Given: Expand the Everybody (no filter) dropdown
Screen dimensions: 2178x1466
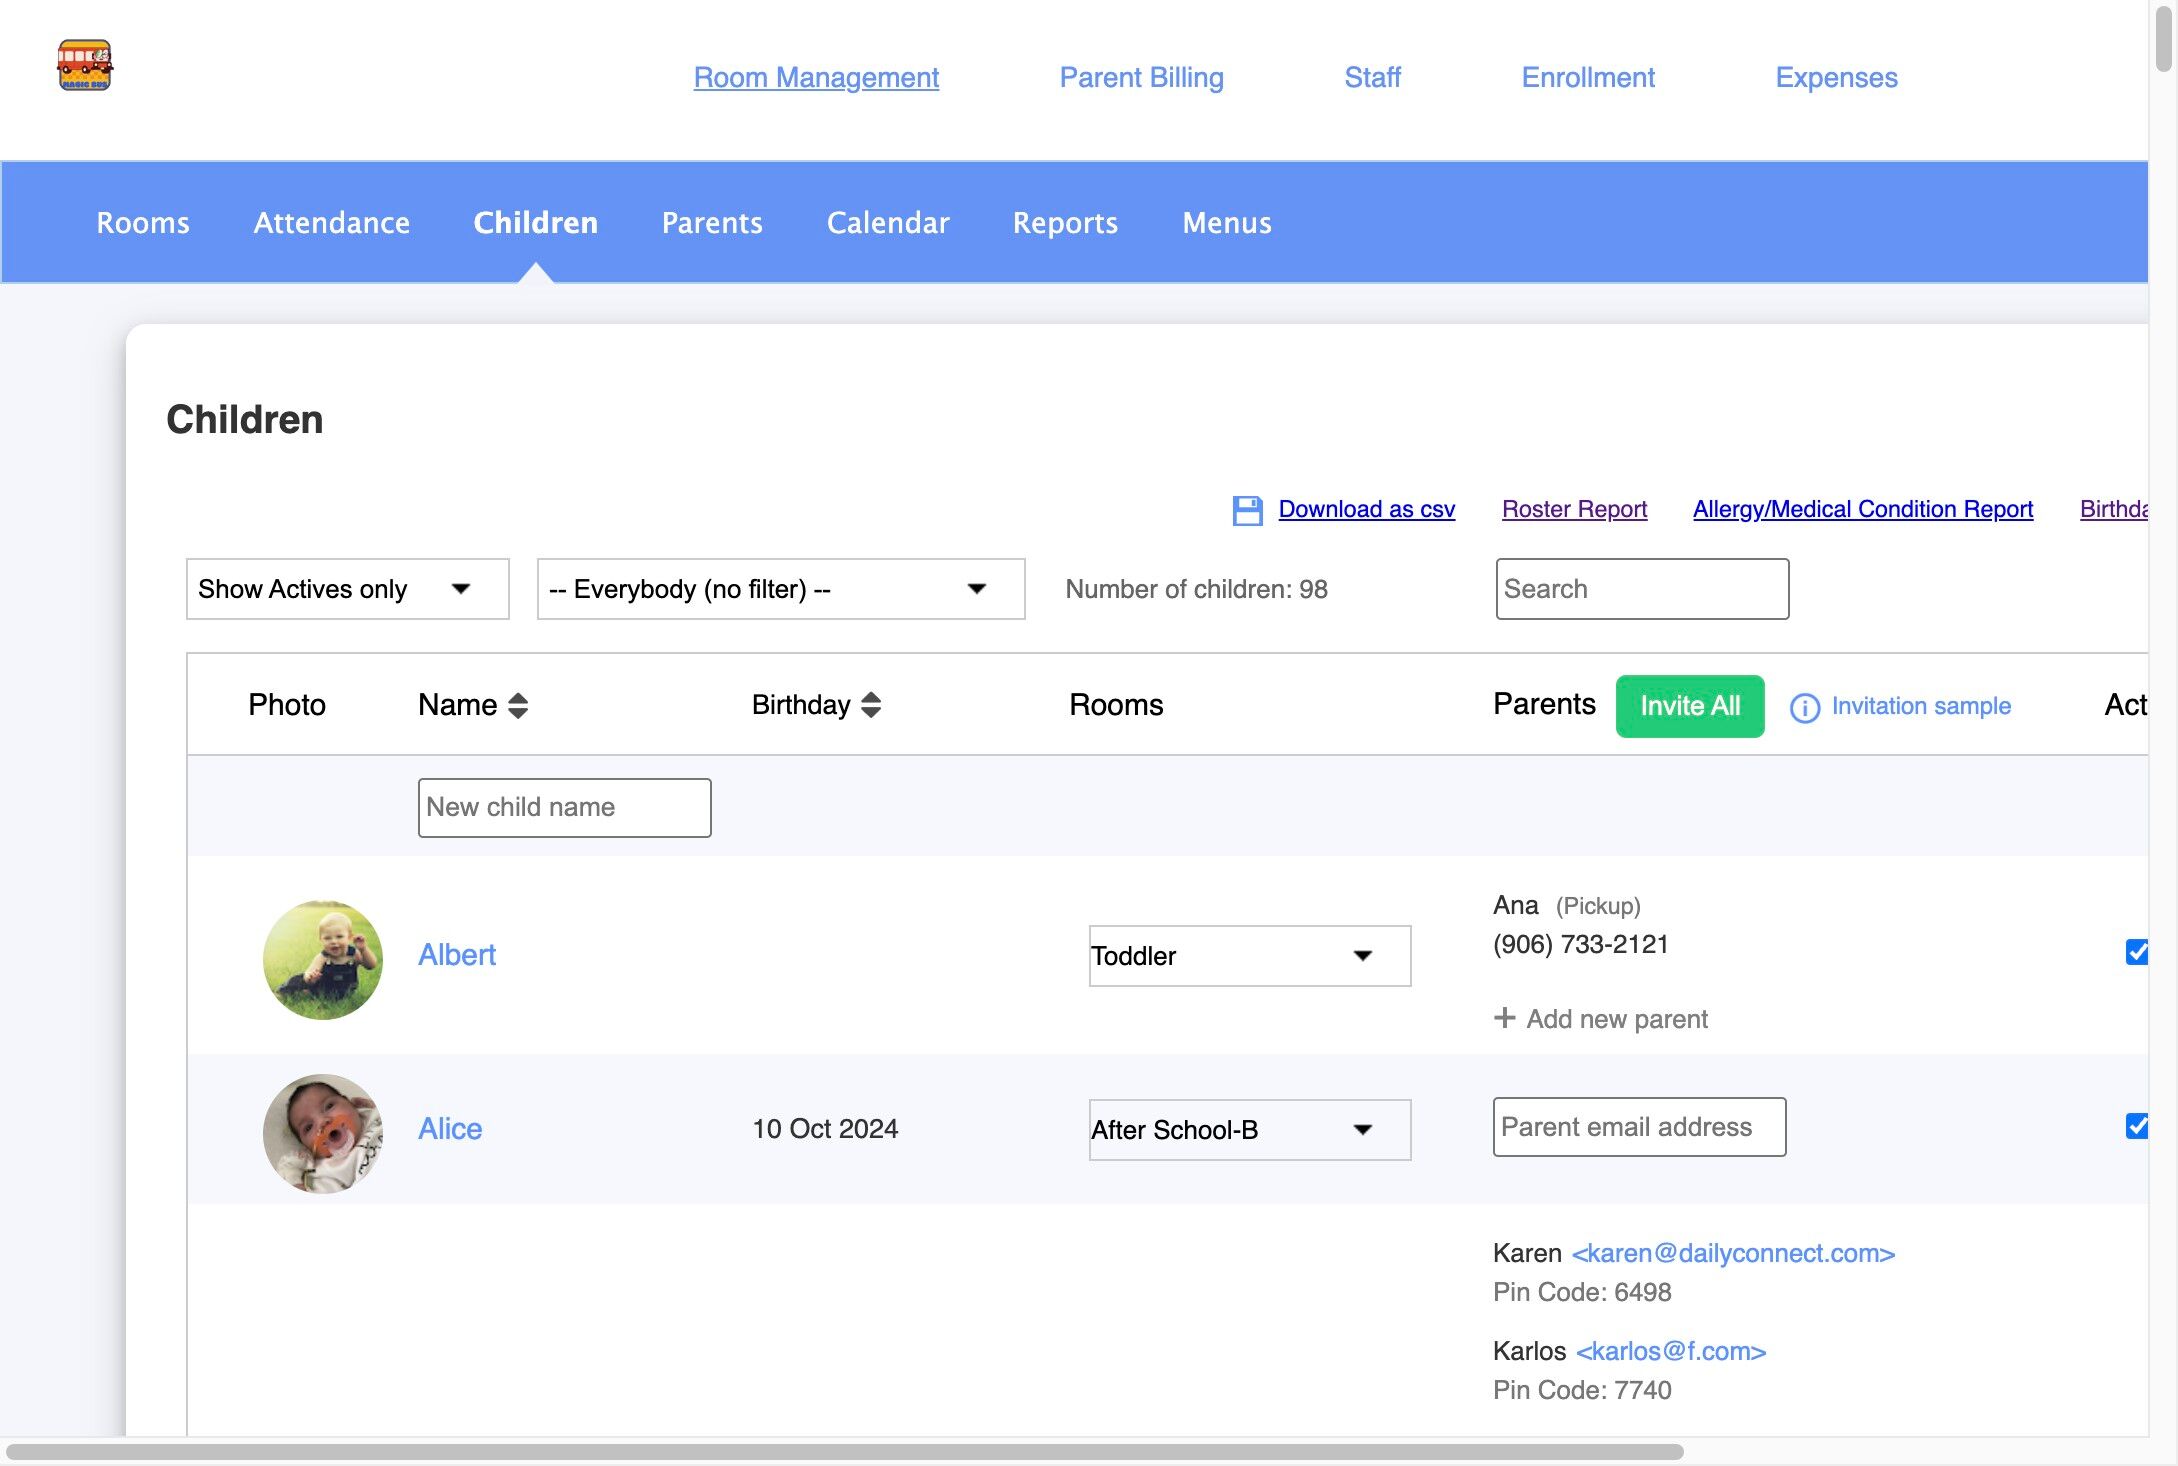Looking at the screenshot, I should (780, 589).
